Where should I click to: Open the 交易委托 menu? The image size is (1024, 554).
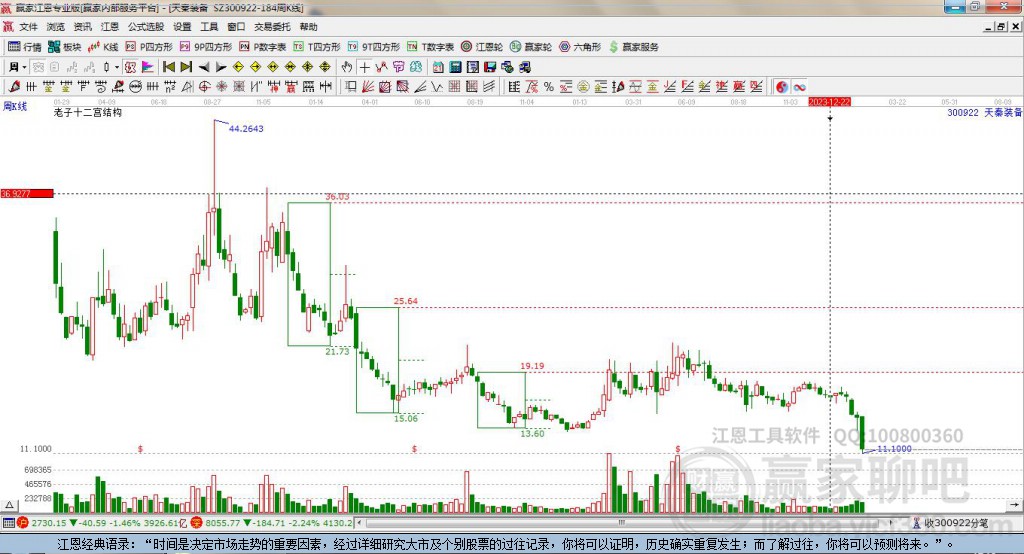272,27
